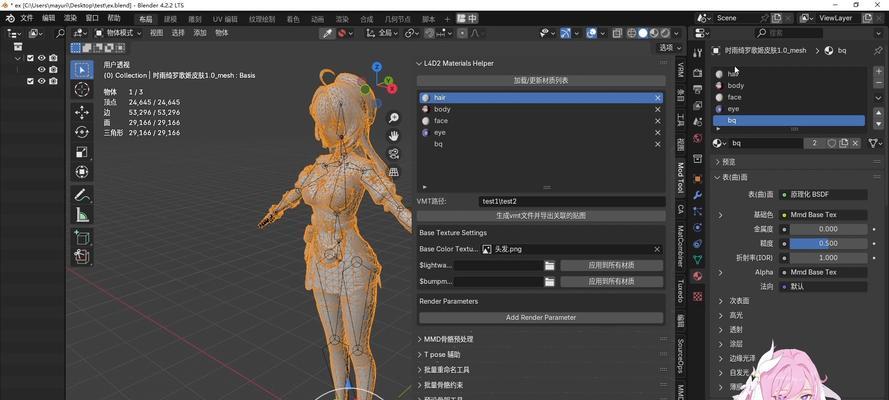The height and width of the screenshot is (400, 889).
Task: Open the Tool properties tab icon
Action: point(698,53)
